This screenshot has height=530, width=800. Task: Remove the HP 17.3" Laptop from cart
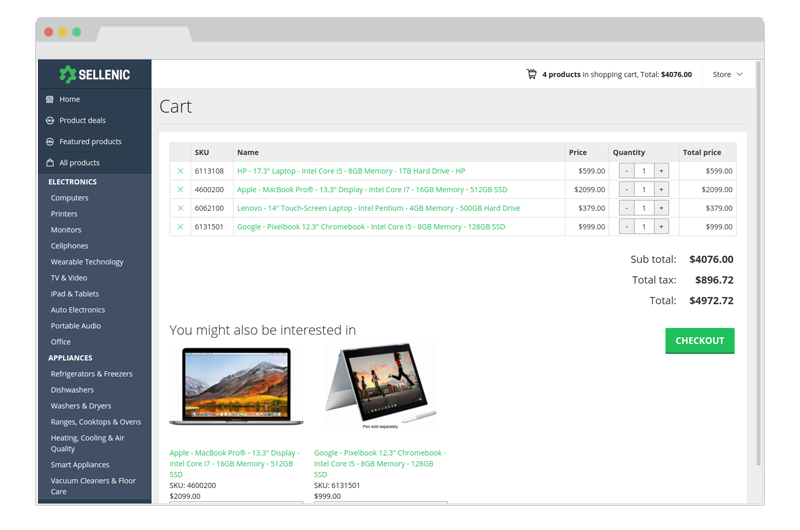[x=180, y=171]
